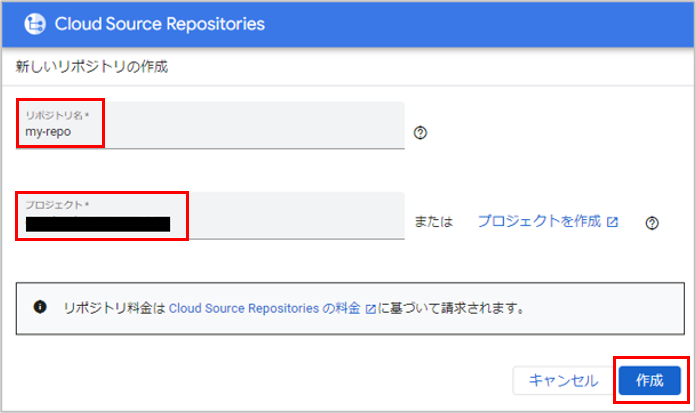Open the プロジェクト selection field
Viewport: 696px width, 413px height.
click(210, 216)
